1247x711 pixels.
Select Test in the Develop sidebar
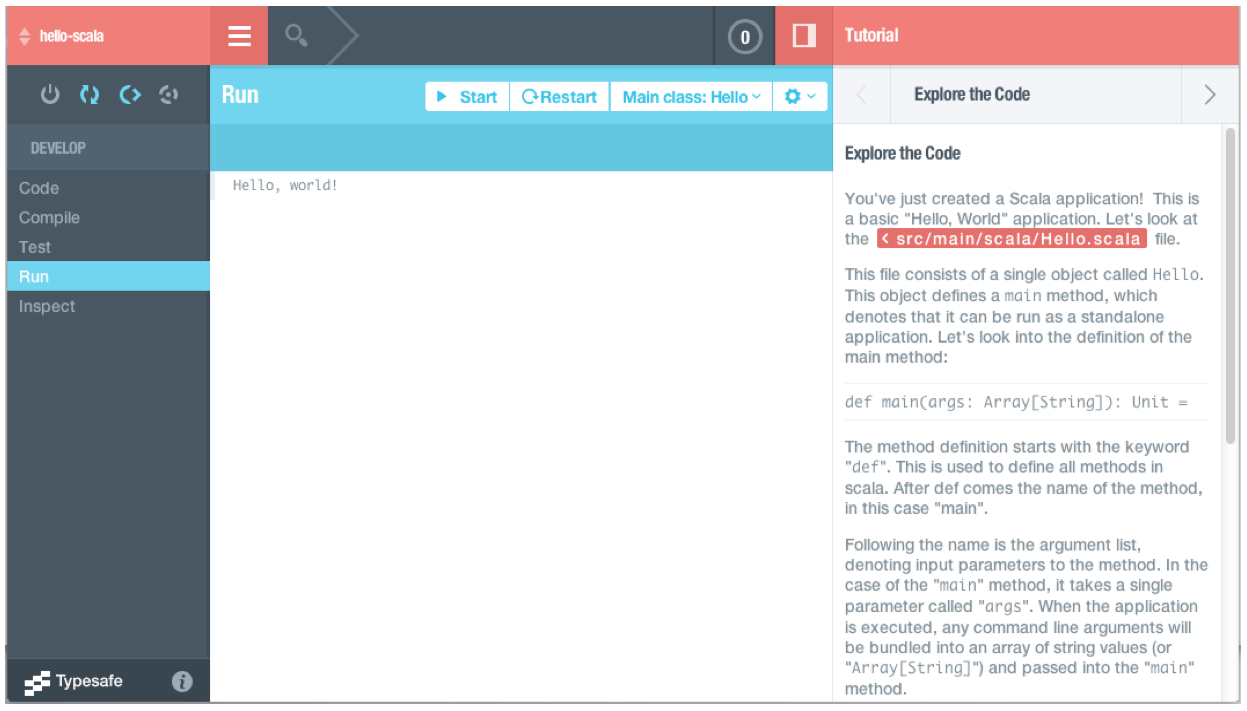108,247
